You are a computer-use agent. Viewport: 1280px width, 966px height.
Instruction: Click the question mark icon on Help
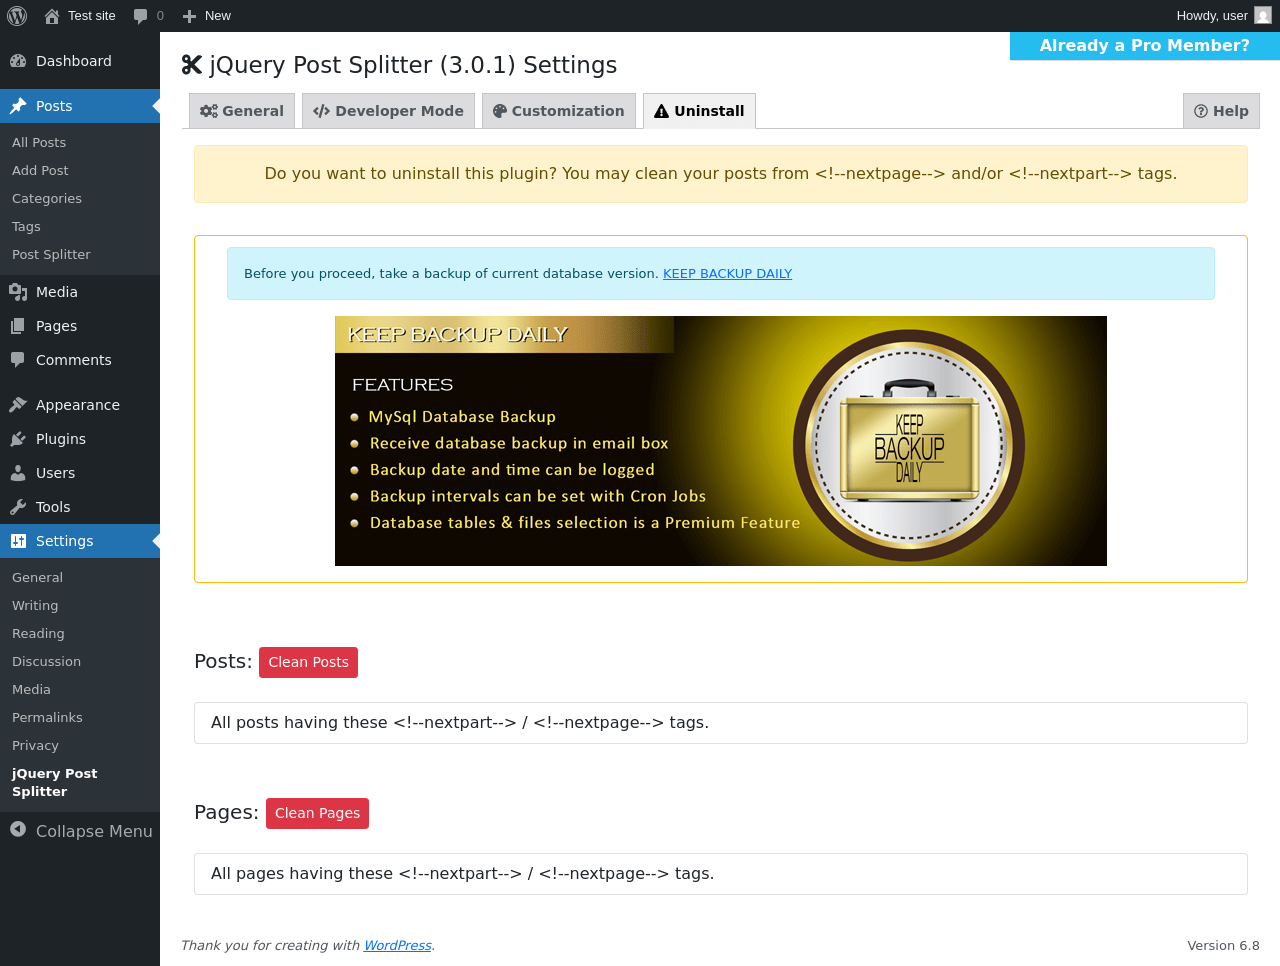(x=1201, y=111)
